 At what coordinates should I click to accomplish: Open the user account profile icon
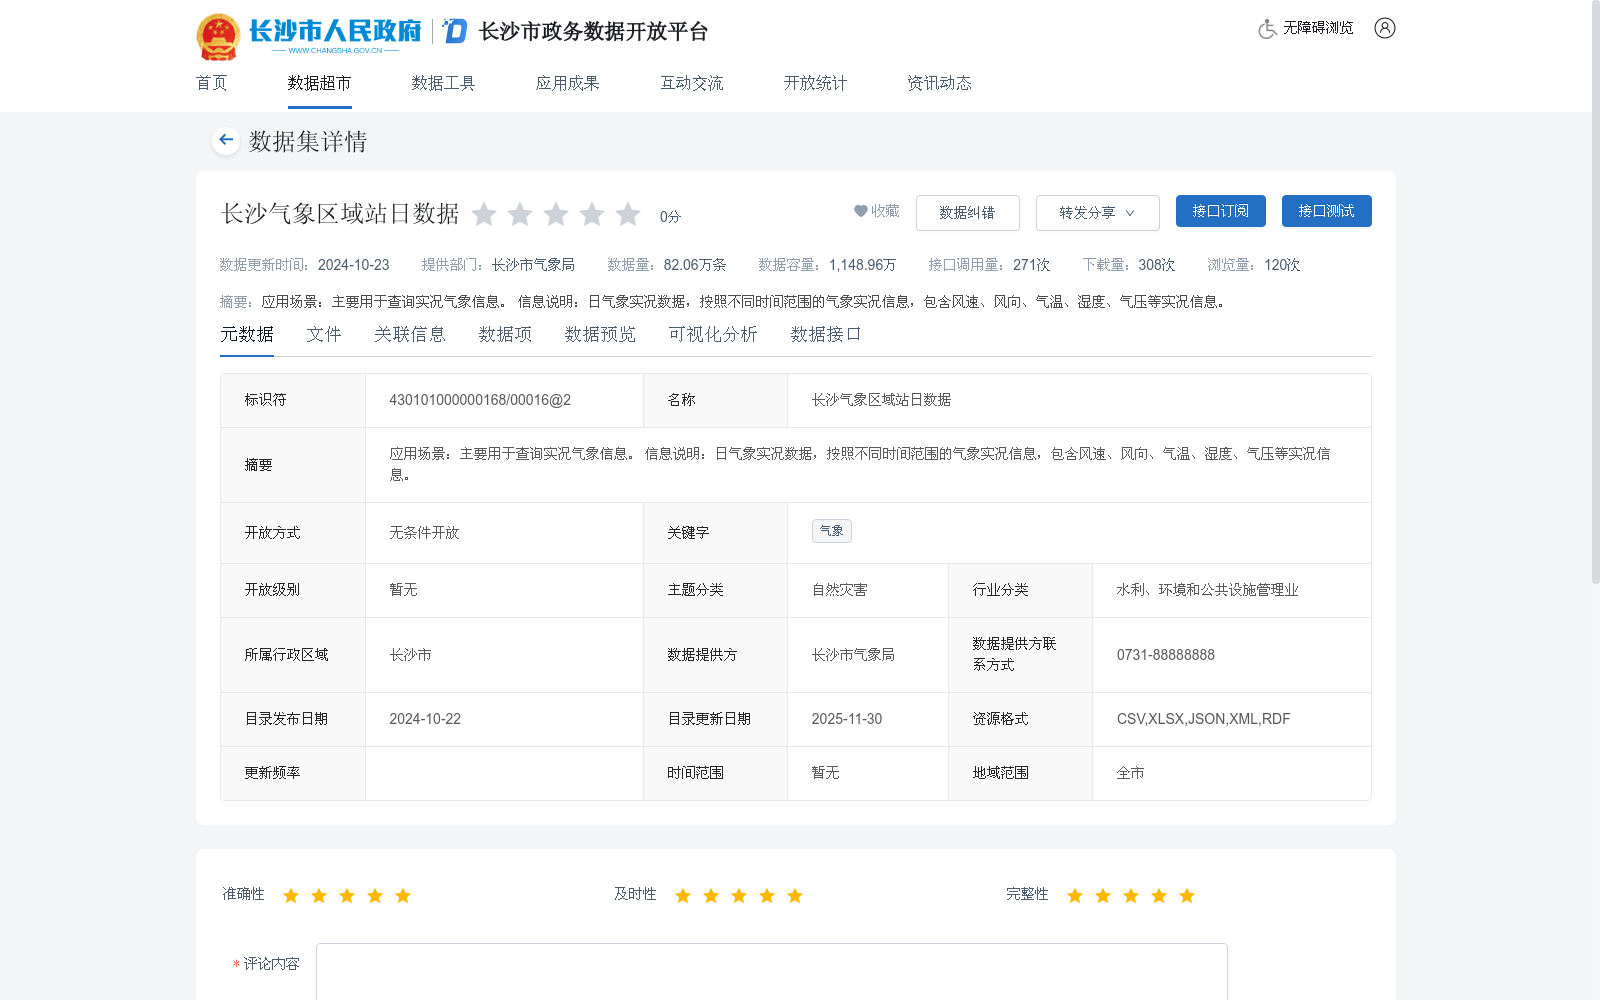[x=1385, y=28]
